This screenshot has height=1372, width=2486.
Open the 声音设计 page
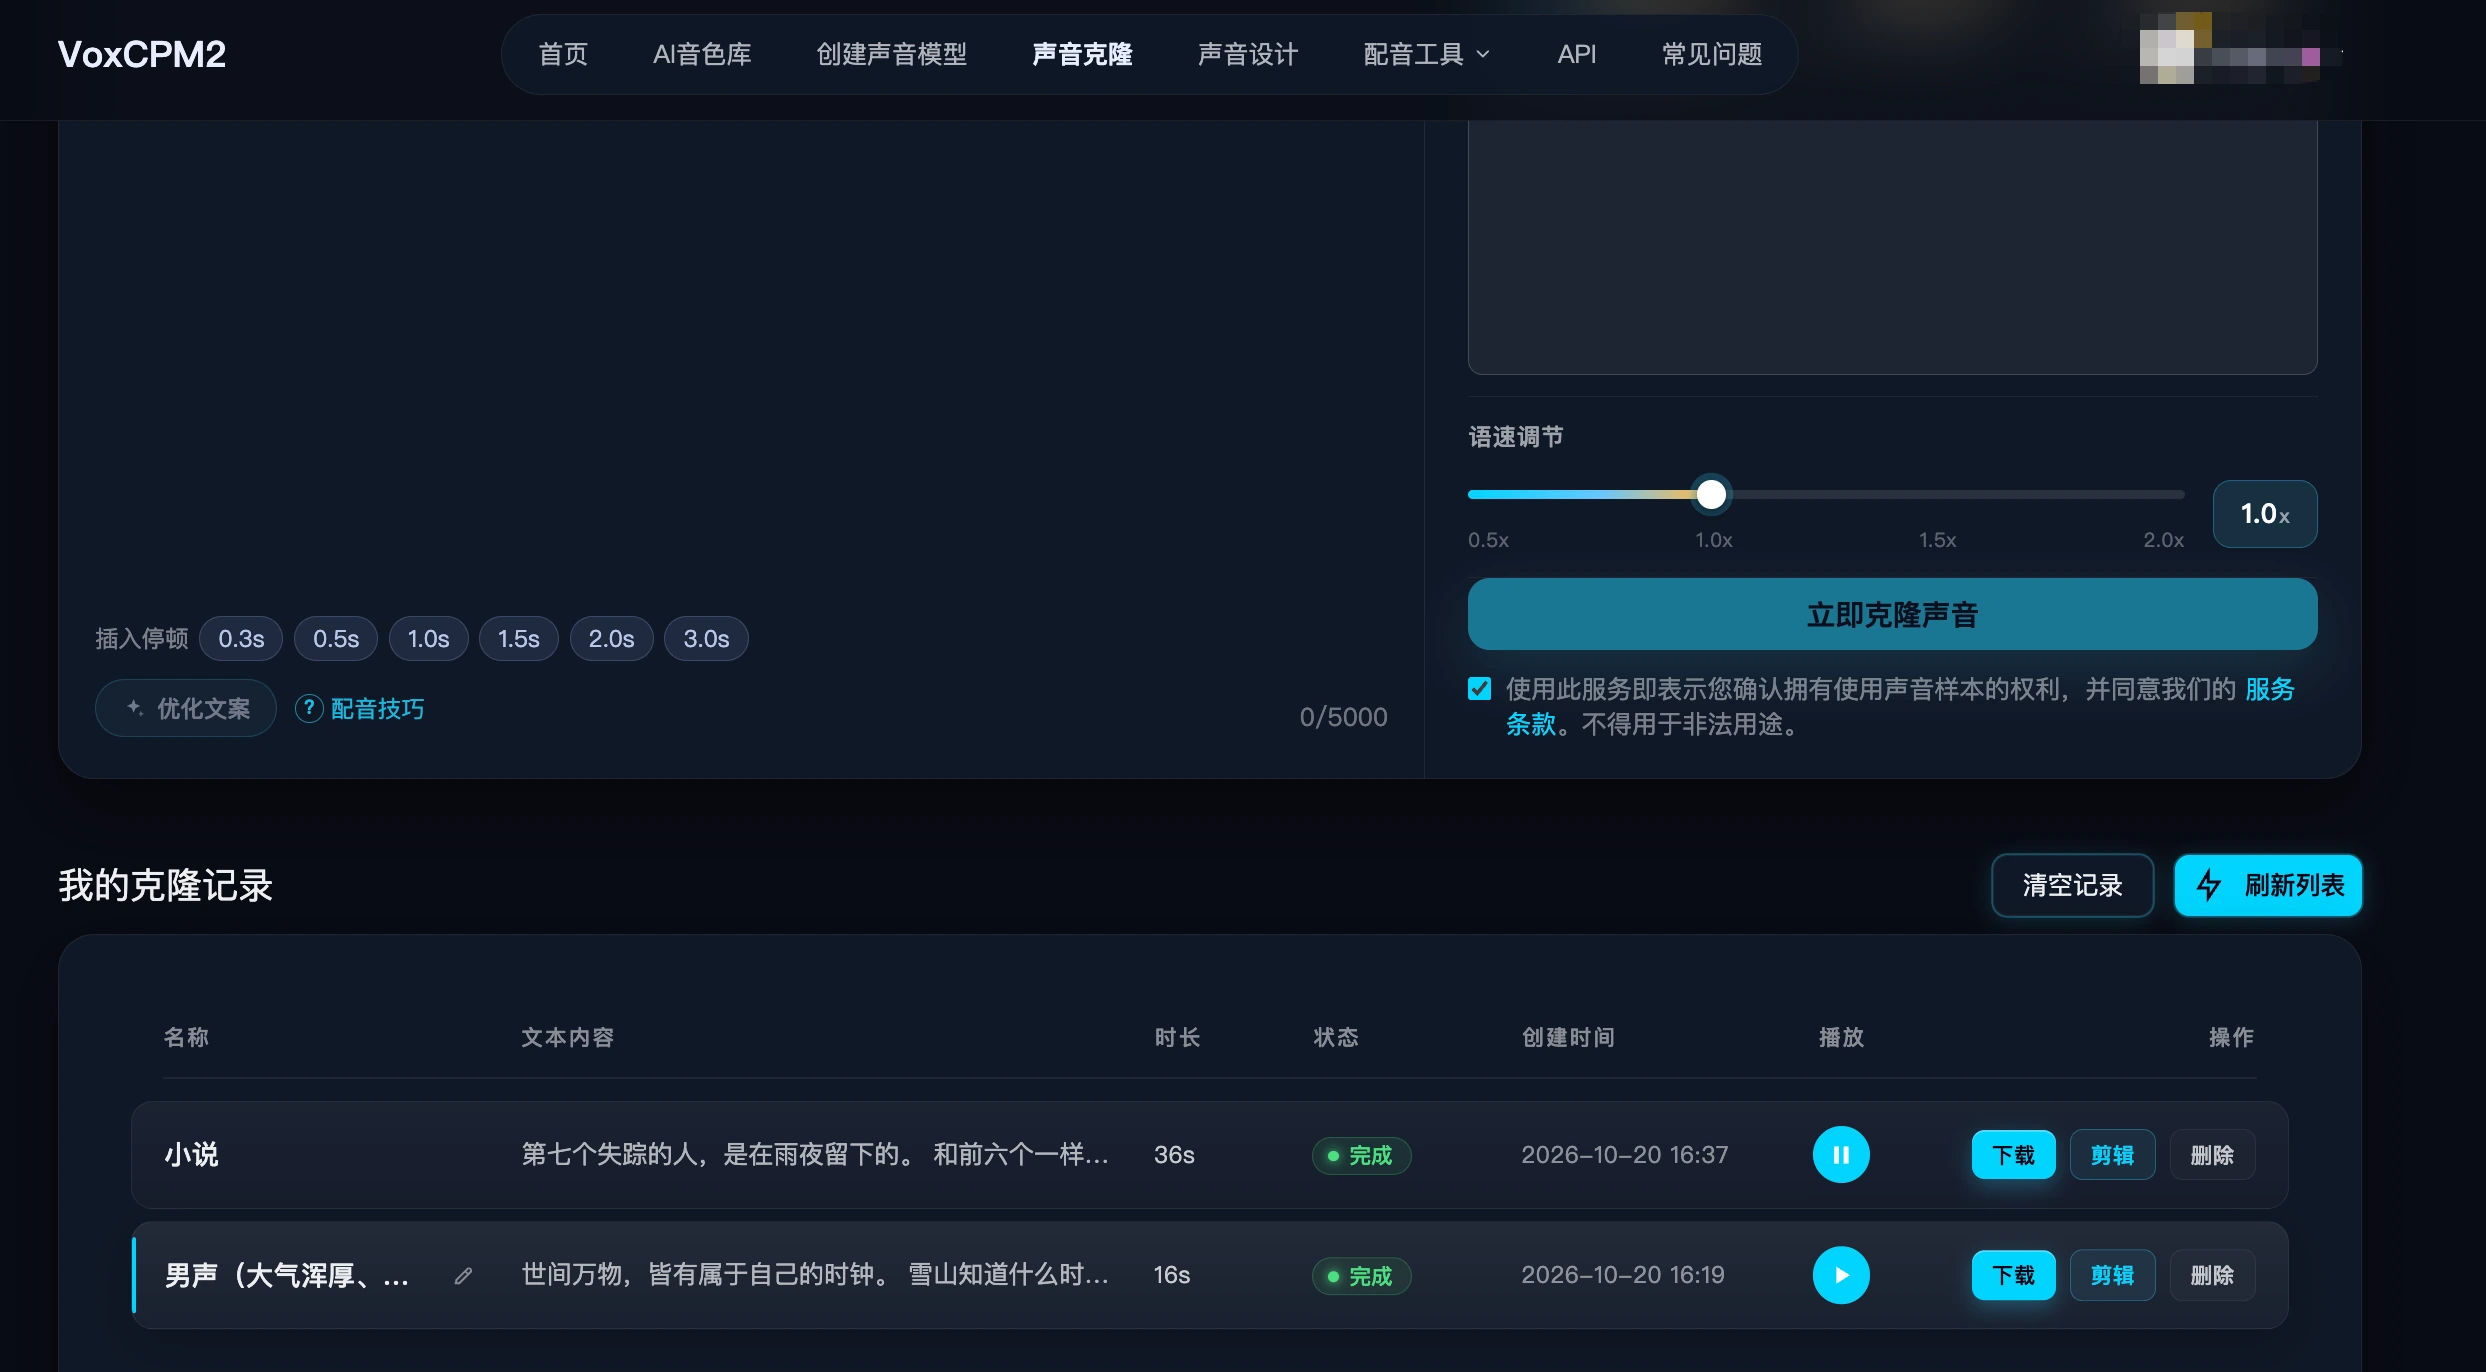[1248, 54]
